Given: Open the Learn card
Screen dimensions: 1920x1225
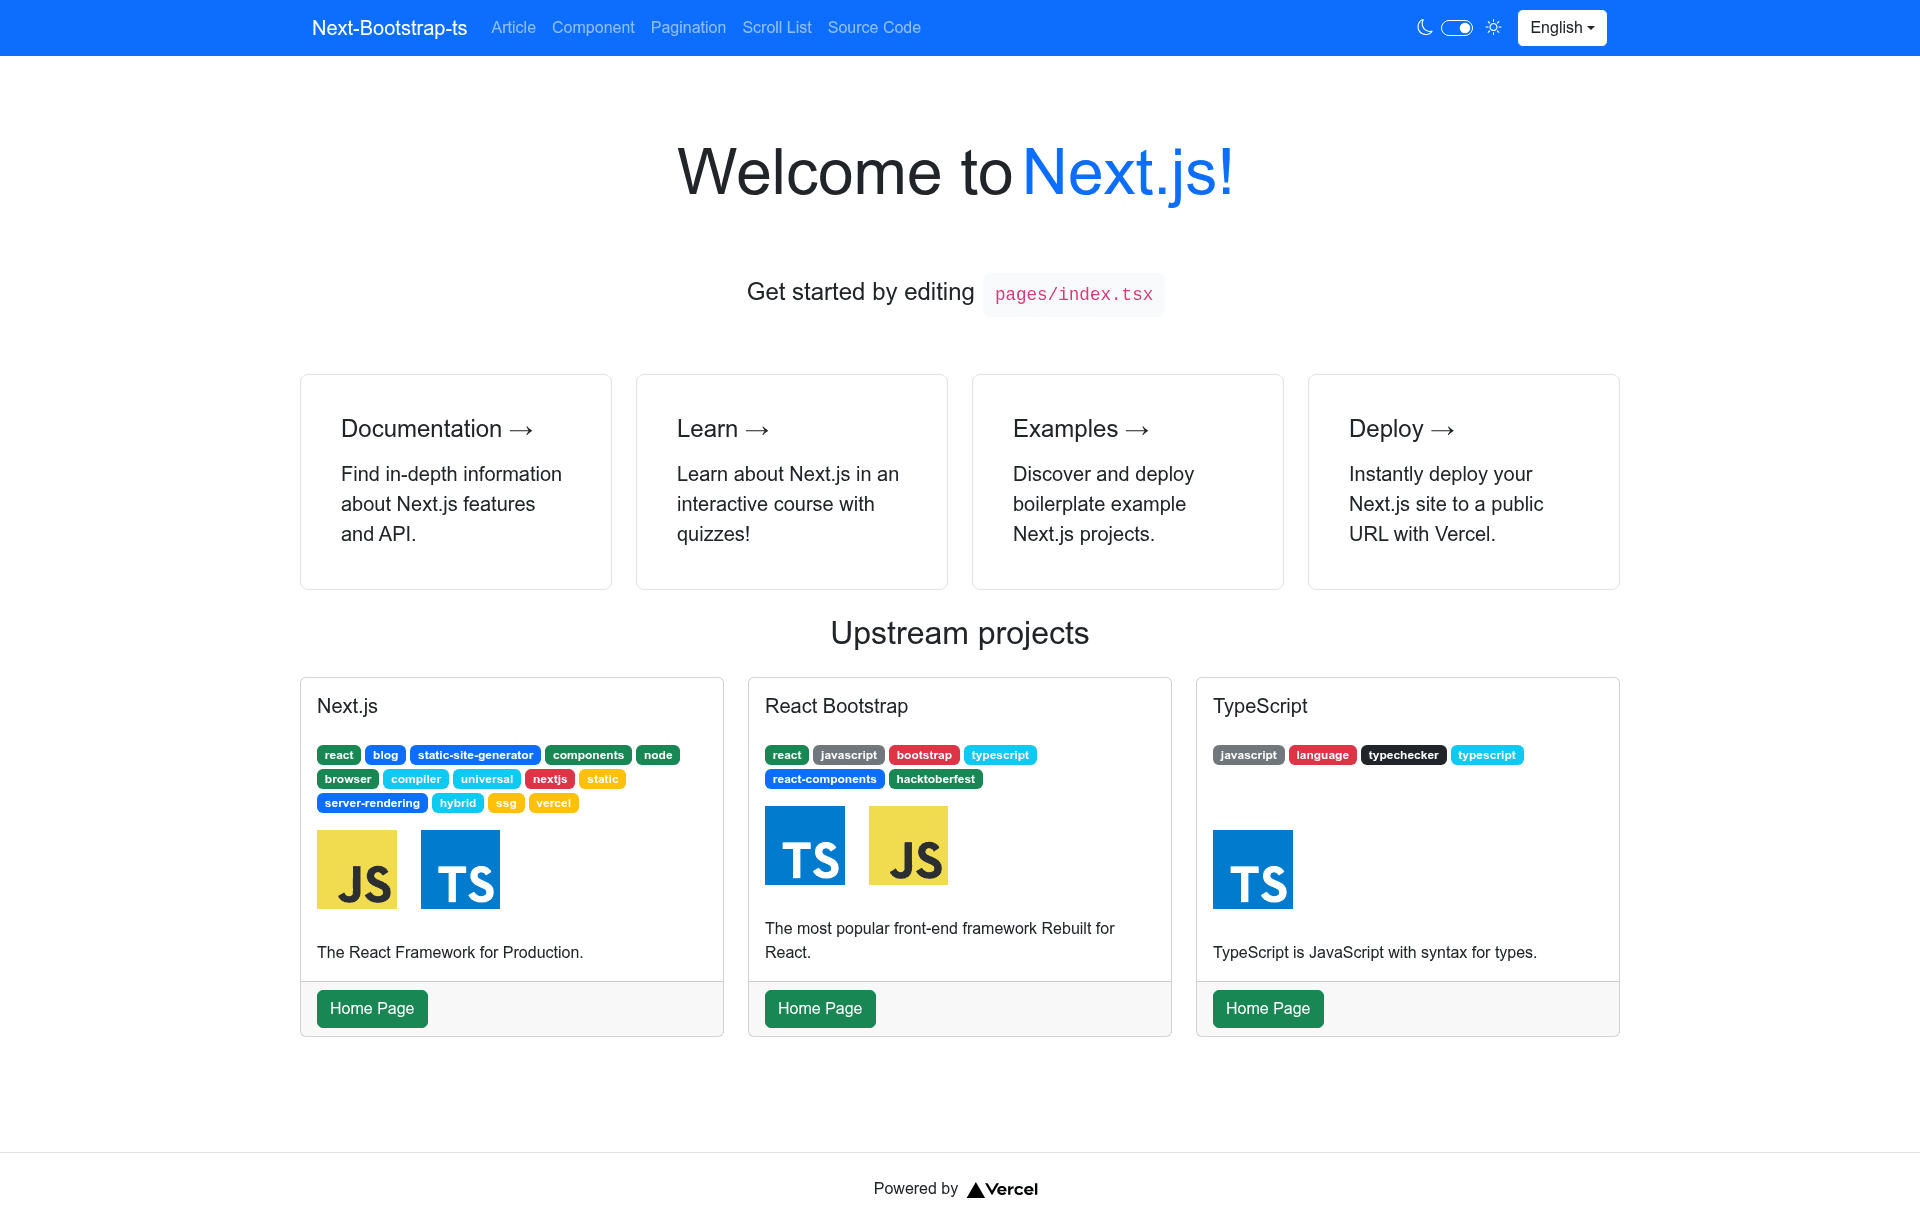Looking at the screenshot, I should (792, 482).
